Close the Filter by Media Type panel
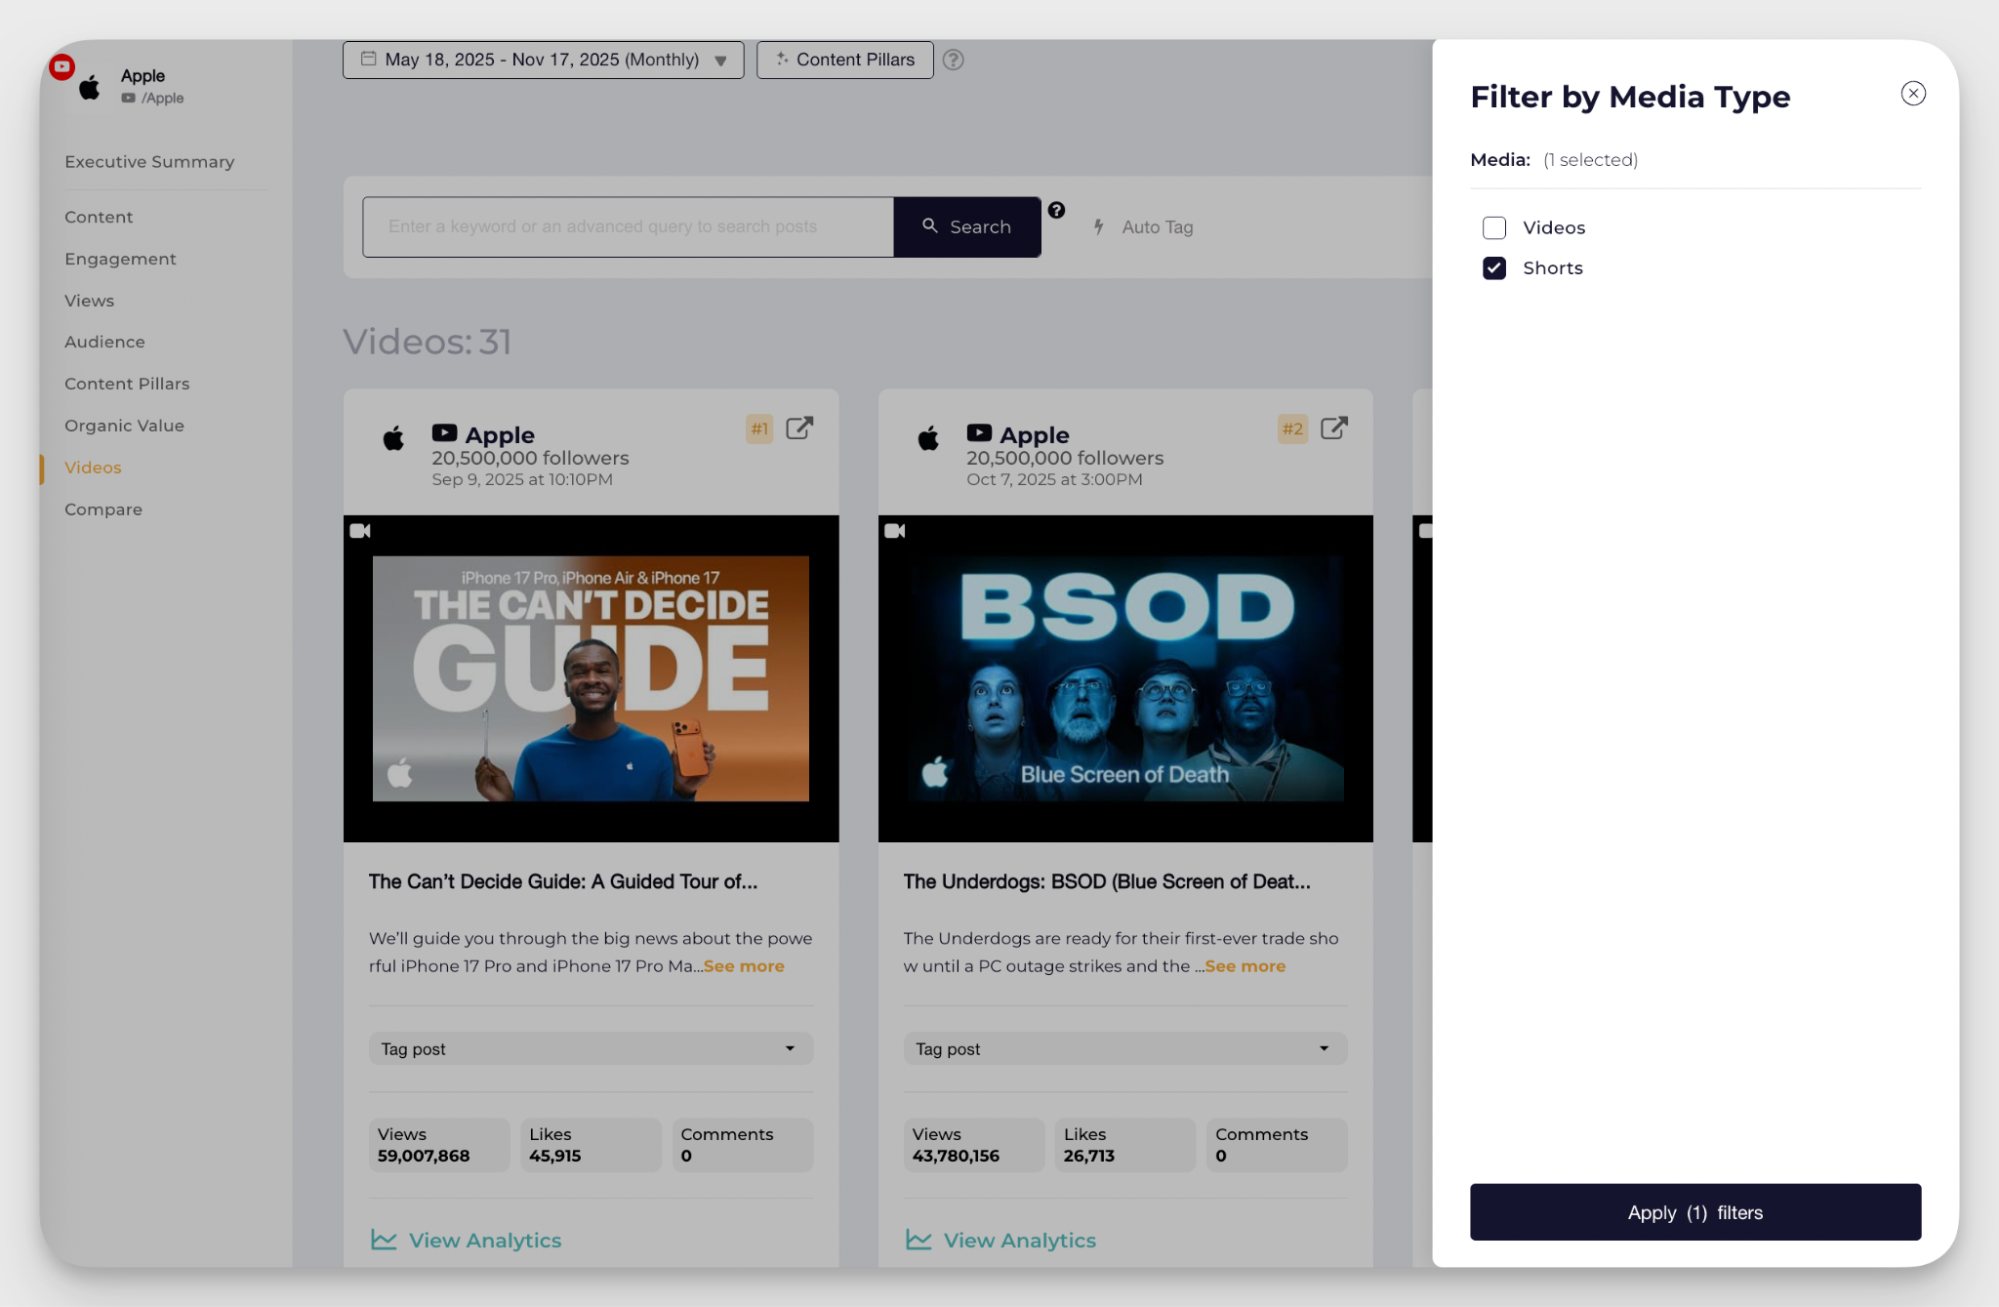The height and width of the screenshot is (1307, 1999). (1913, 93)
